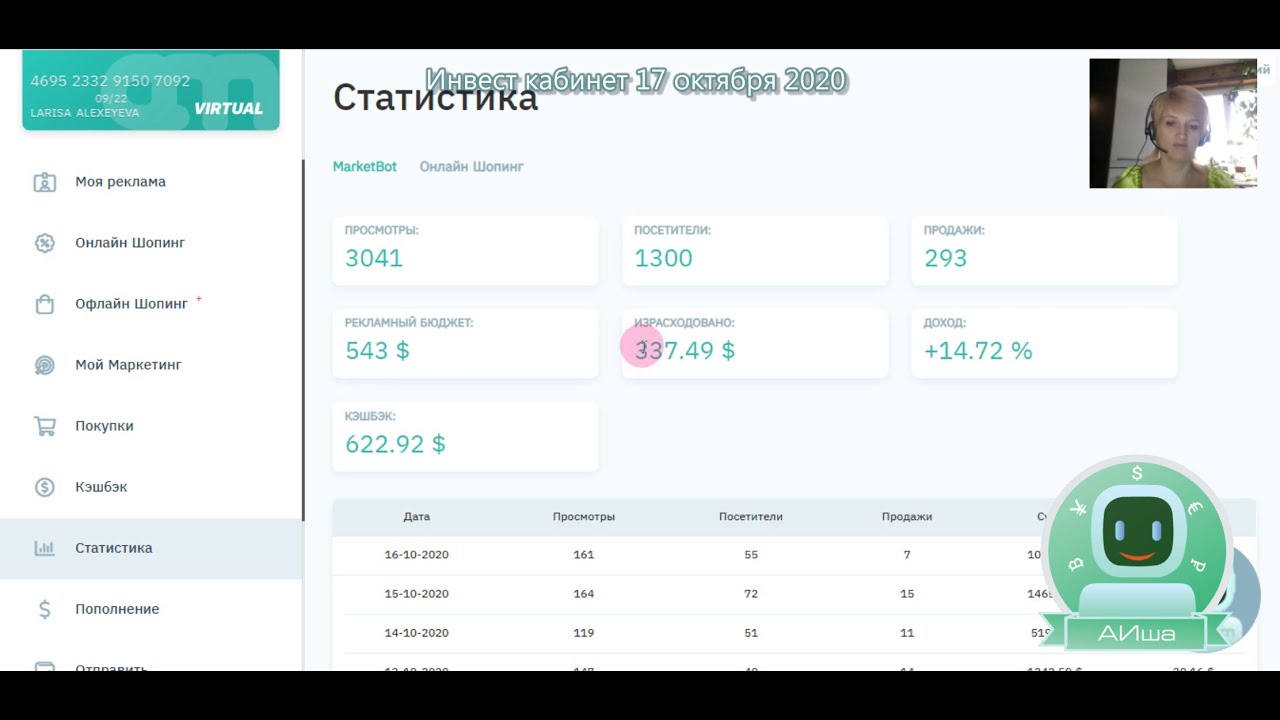
Task: Click the date 14-10-2020 row
Action: pyautogui.click(x=417, y=633)
